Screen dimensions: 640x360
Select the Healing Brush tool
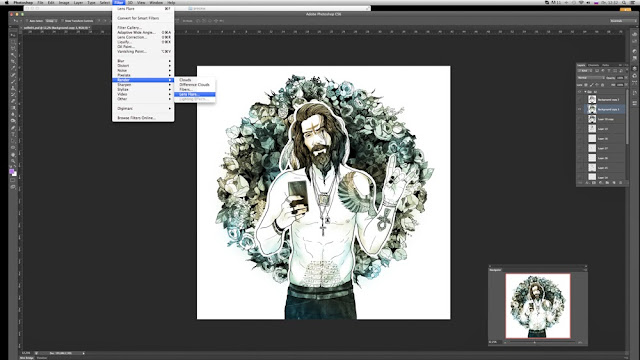pos(13,75)
